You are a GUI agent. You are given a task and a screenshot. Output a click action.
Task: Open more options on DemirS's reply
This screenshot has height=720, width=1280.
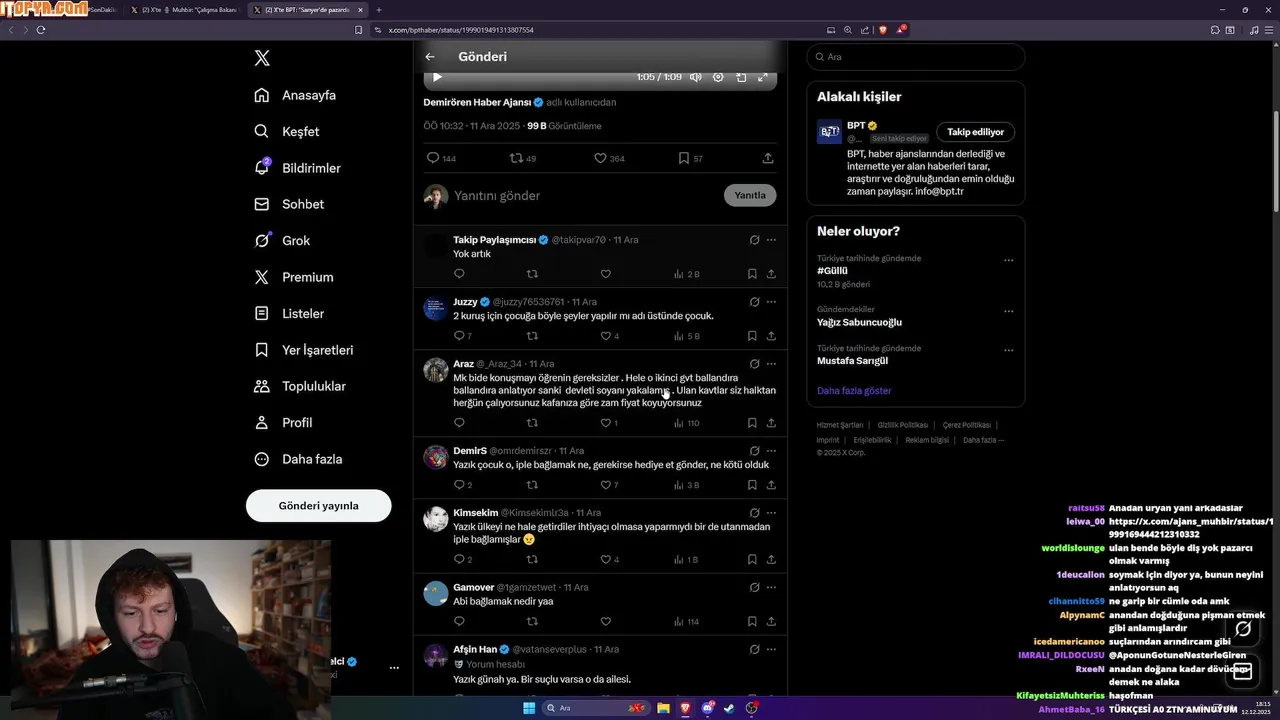tap(771, 451)
